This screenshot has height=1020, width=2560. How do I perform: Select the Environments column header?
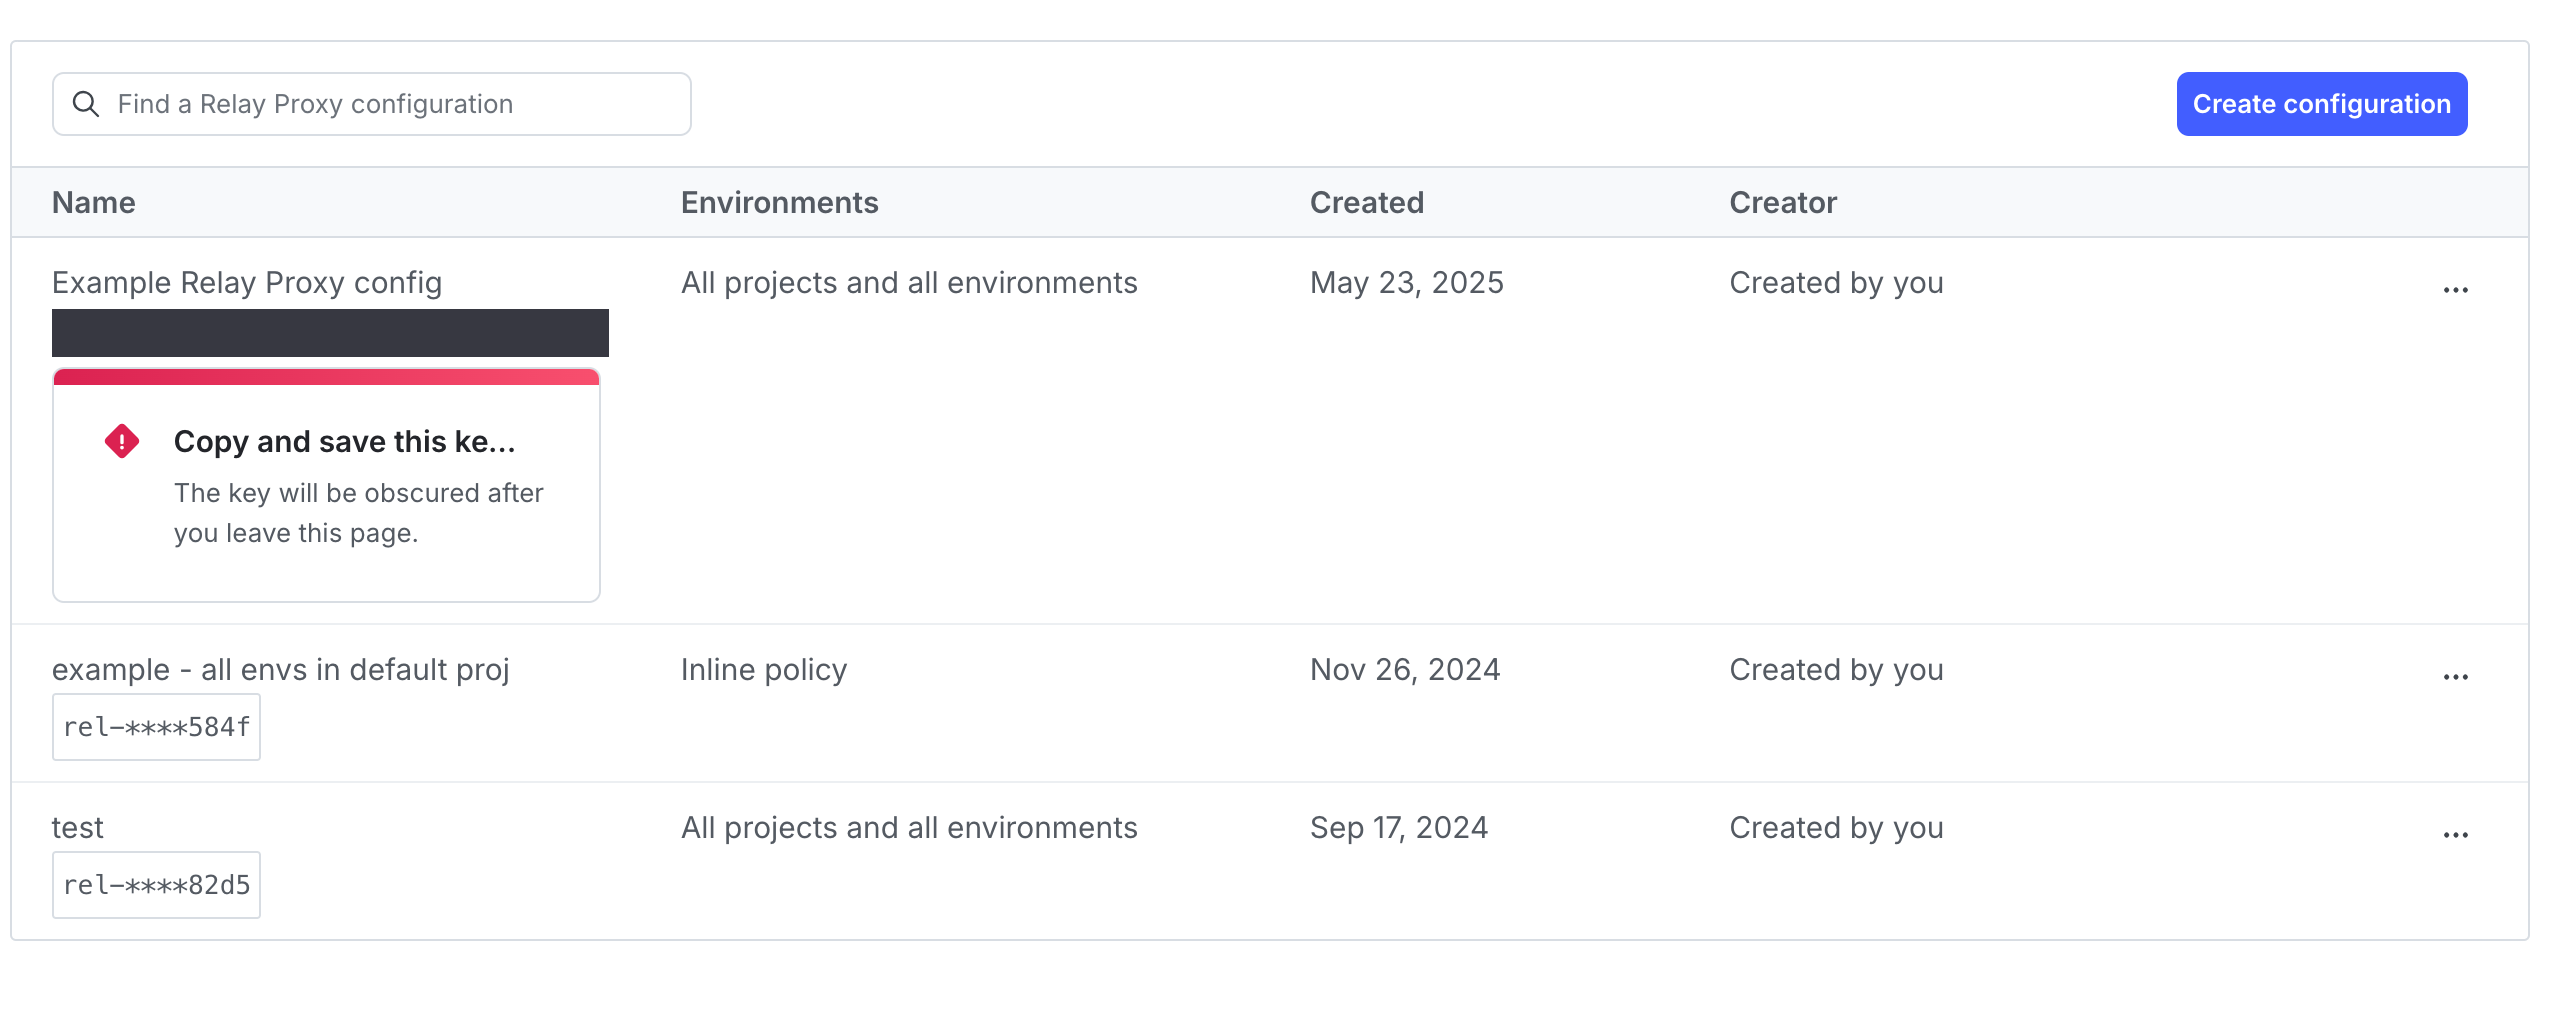[779, 202]
